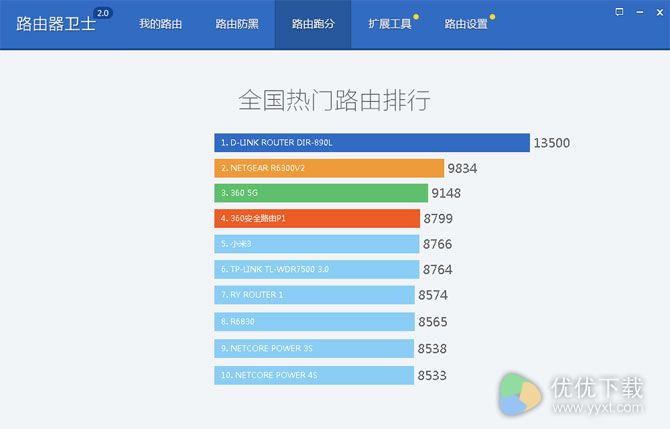Select the 路由跑分 tab

(313, 24)
